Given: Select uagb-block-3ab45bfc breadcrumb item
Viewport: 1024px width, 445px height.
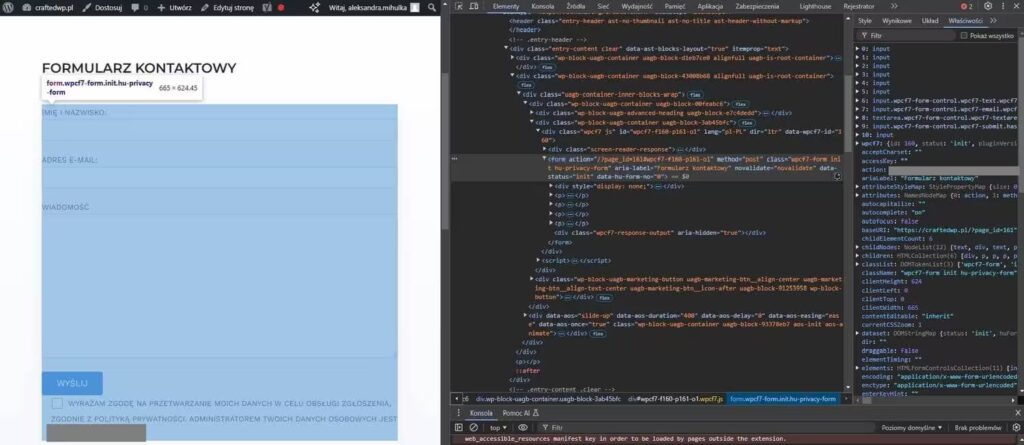Looking at the screenshot, I should click(x=548, y=399).
